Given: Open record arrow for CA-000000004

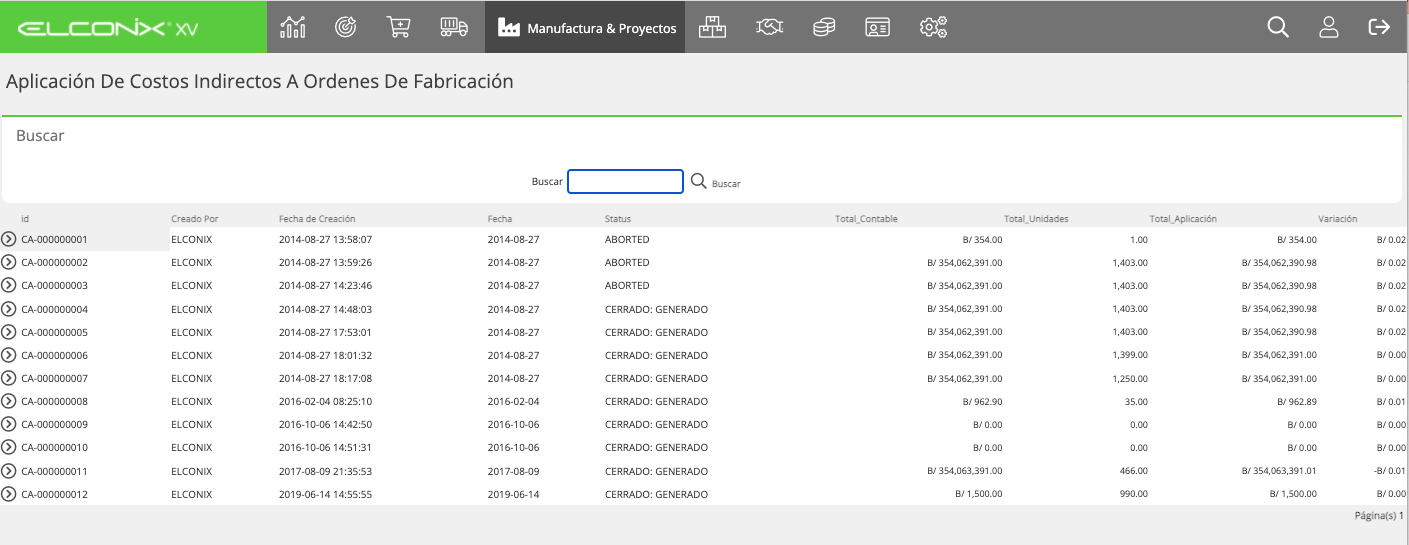Looking at the screenshot, I should pyautogui.click(x=9, y=309).
